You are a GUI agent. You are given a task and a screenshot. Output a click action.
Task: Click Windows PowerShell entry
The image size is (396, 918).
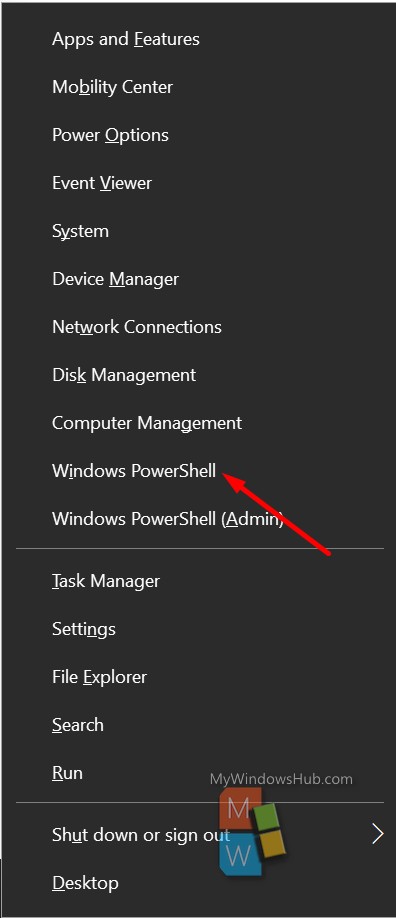point(199,471)
